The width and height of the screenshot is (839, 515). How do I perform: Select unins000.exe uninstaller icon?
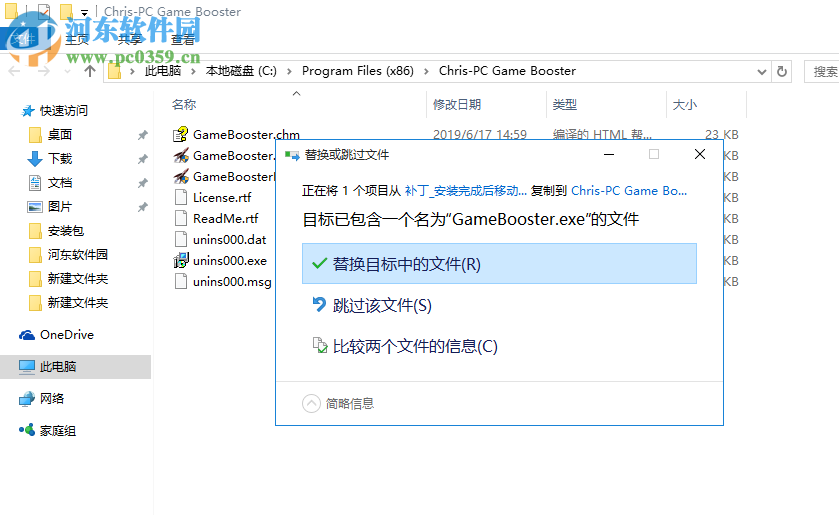[181, 260]
